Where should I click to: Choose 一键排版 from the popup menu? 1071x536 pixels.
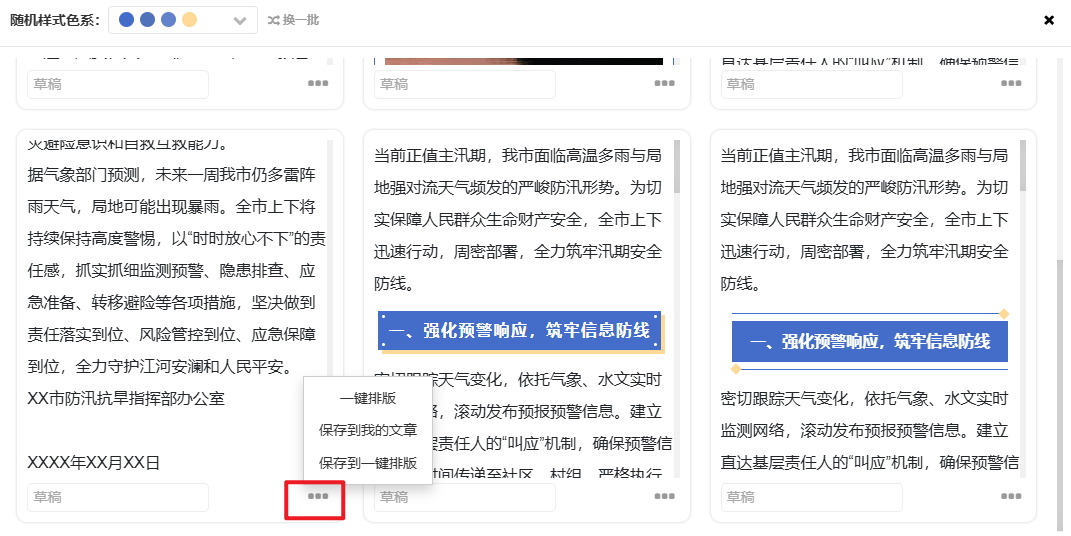tap(368, 398)
